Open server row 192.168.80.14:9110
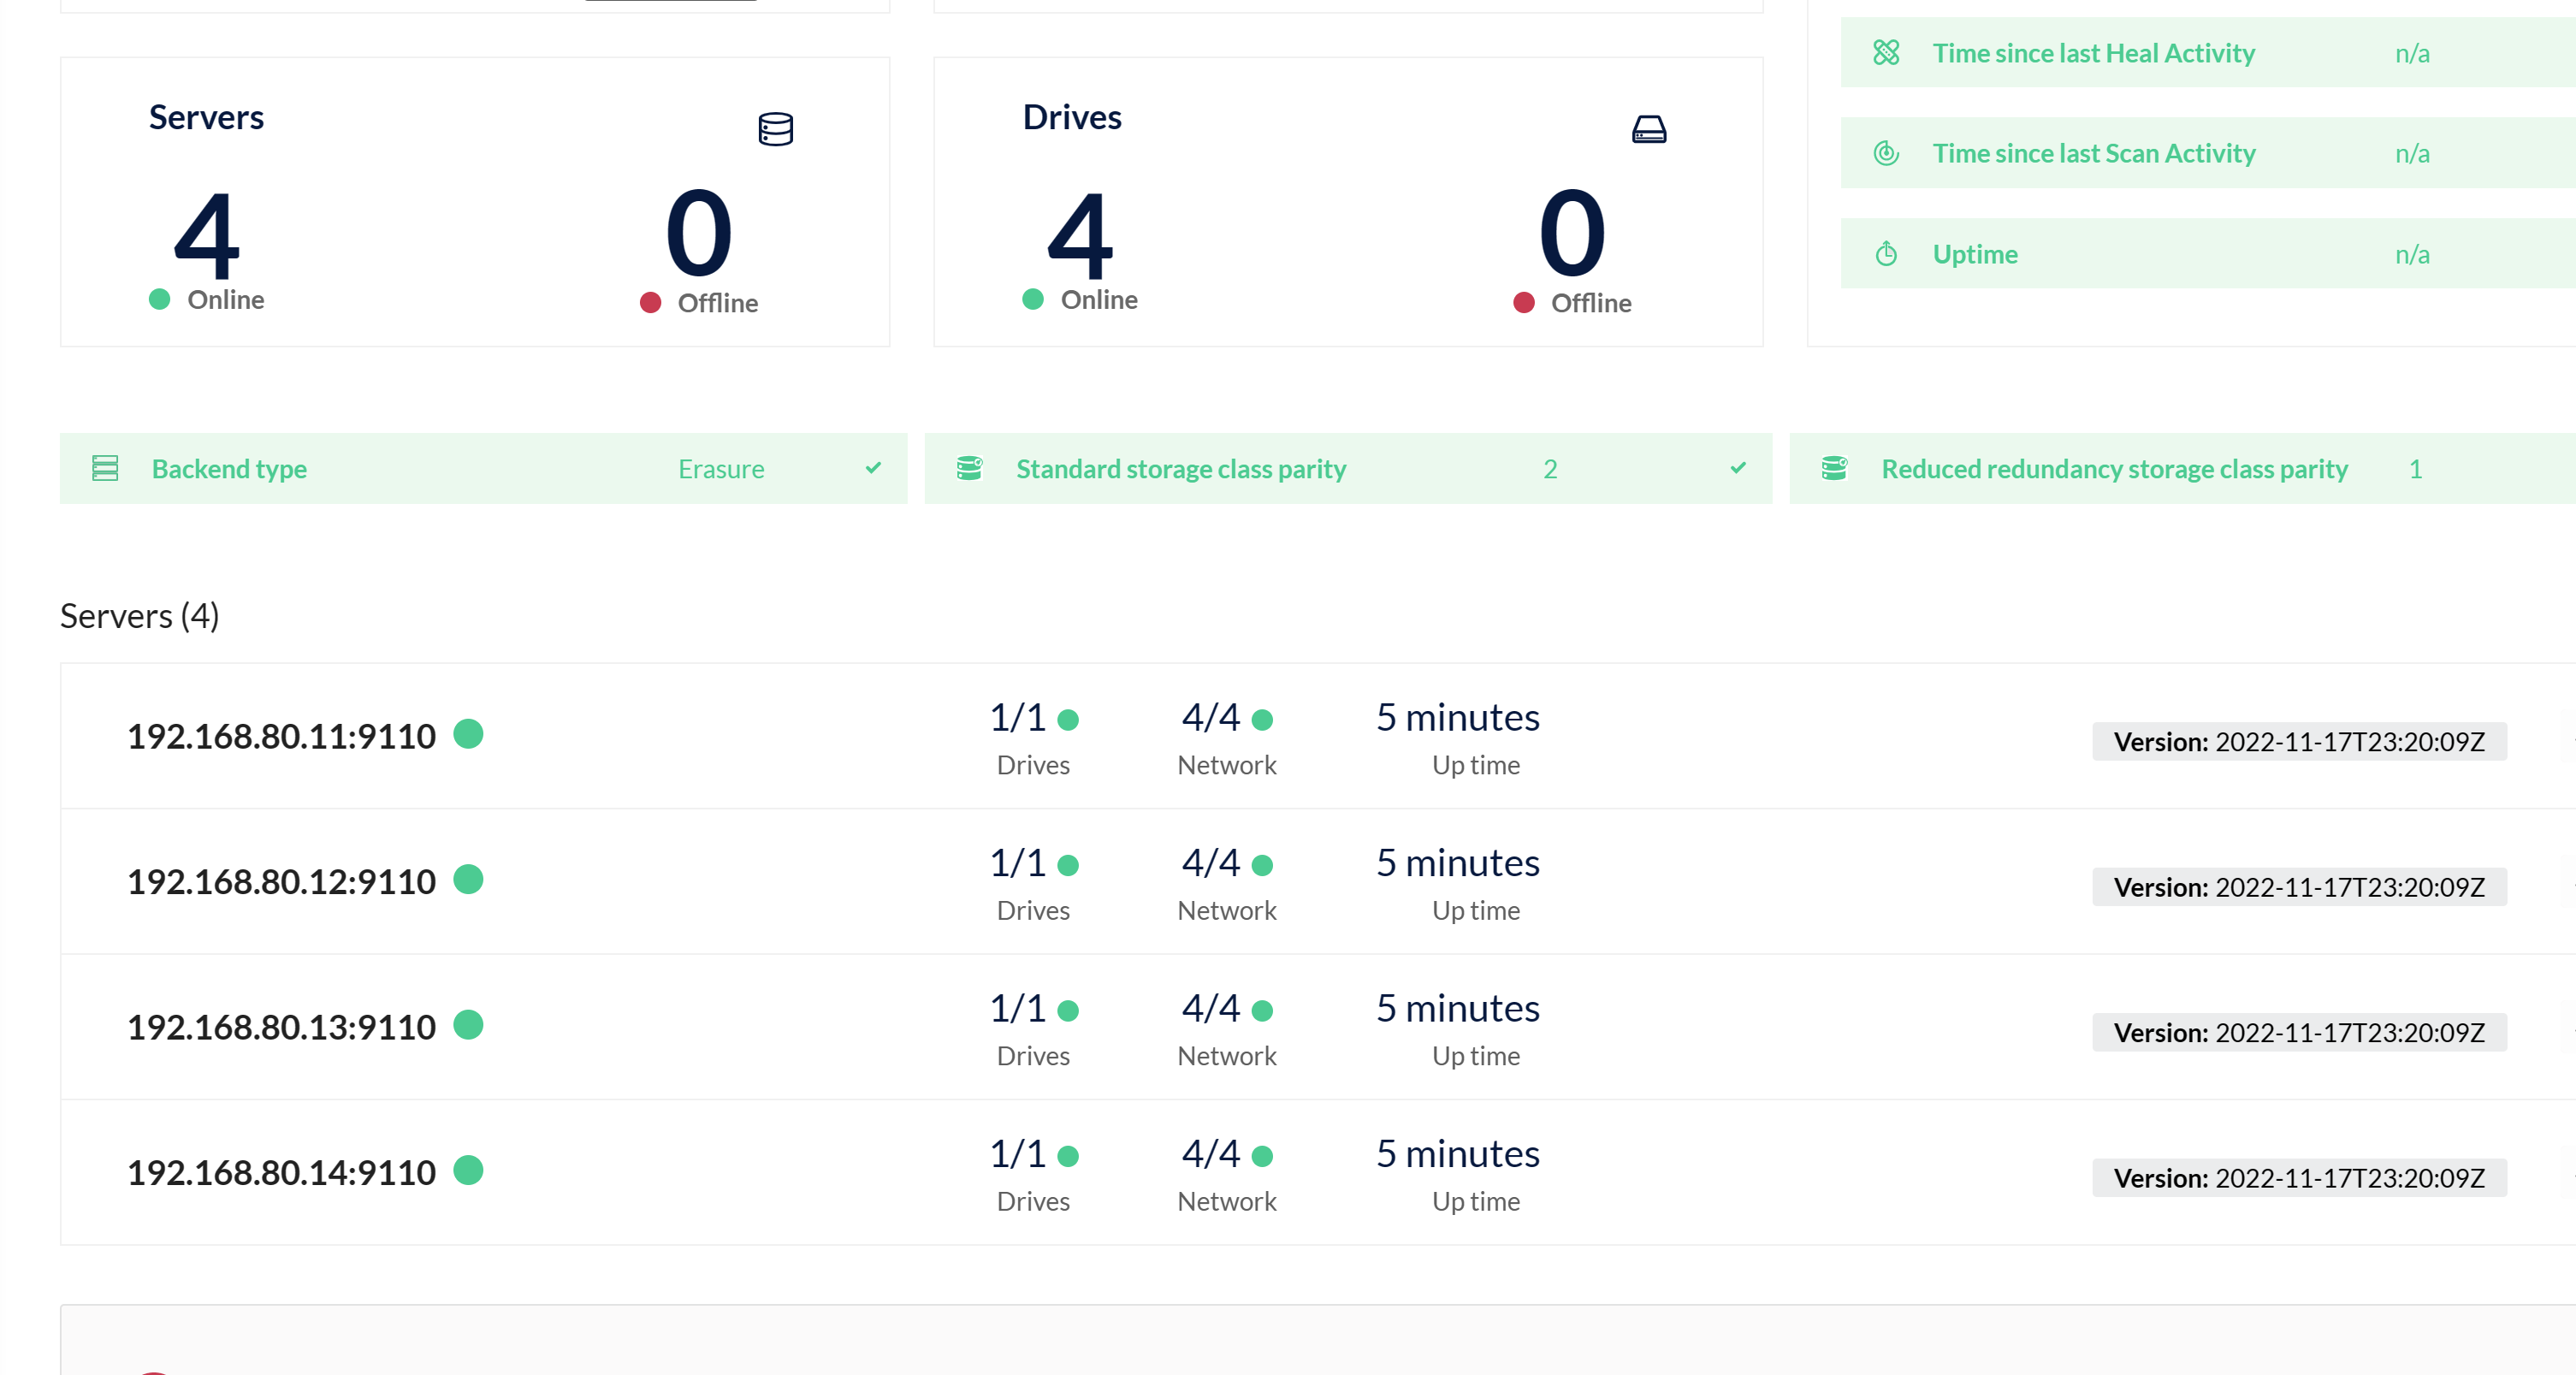 coord(1318,1172)
